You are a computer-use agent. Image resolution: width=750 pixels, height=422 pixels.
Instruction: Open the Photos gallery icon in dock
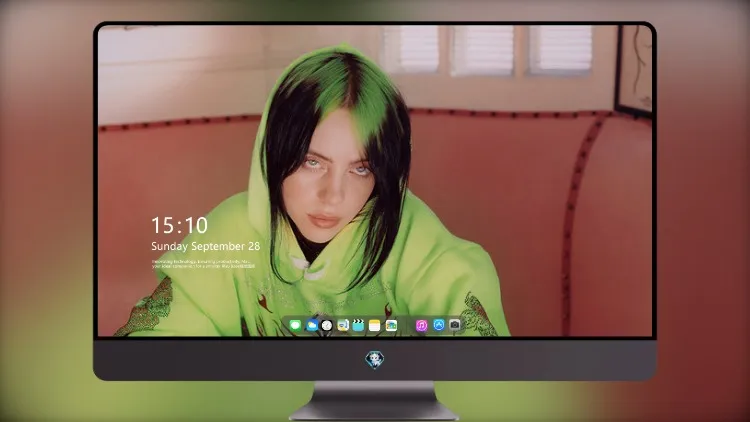pyautogui.click(x=391, y=326)
